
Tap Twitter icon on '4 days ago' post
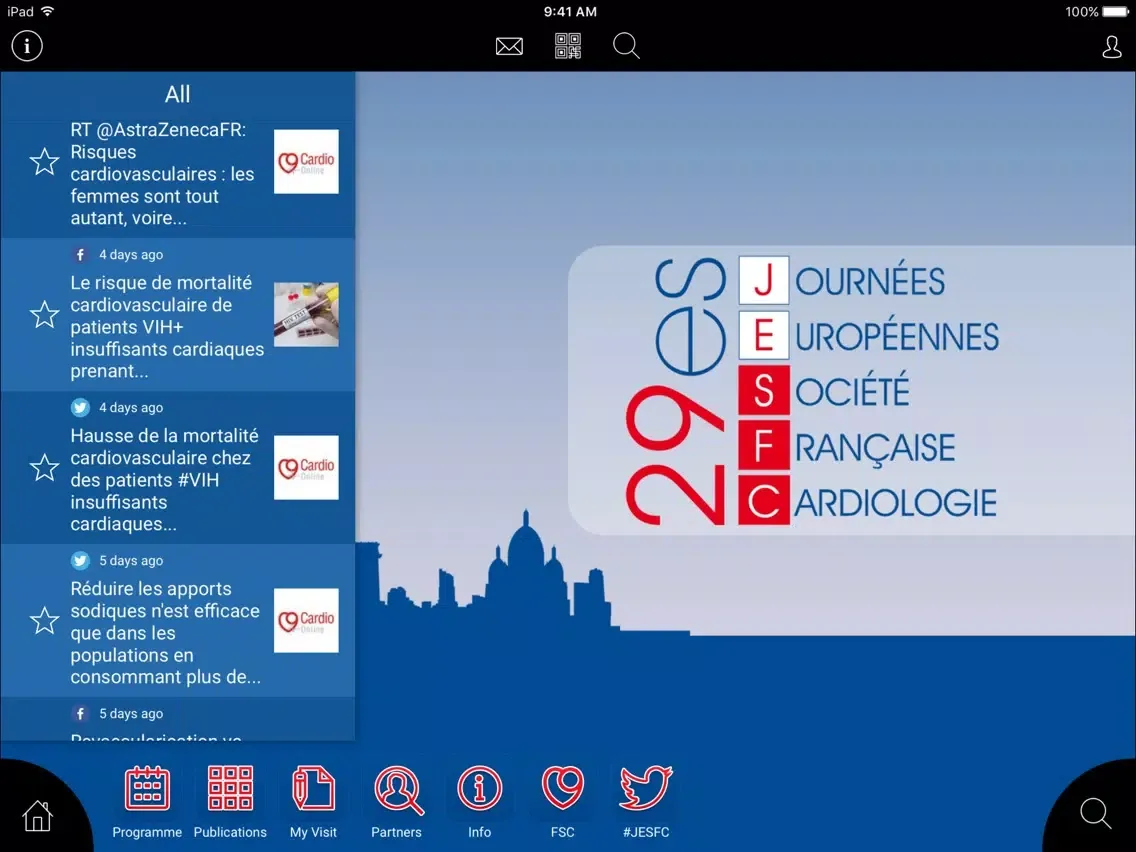click(80, 407)
